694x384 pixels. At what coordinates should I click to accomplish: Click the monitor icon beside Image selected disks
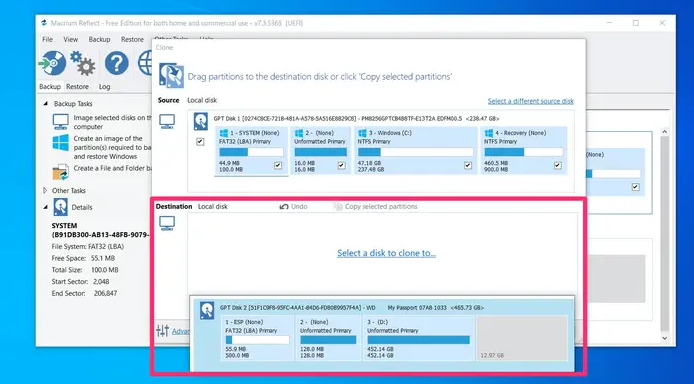pos(61,122)
